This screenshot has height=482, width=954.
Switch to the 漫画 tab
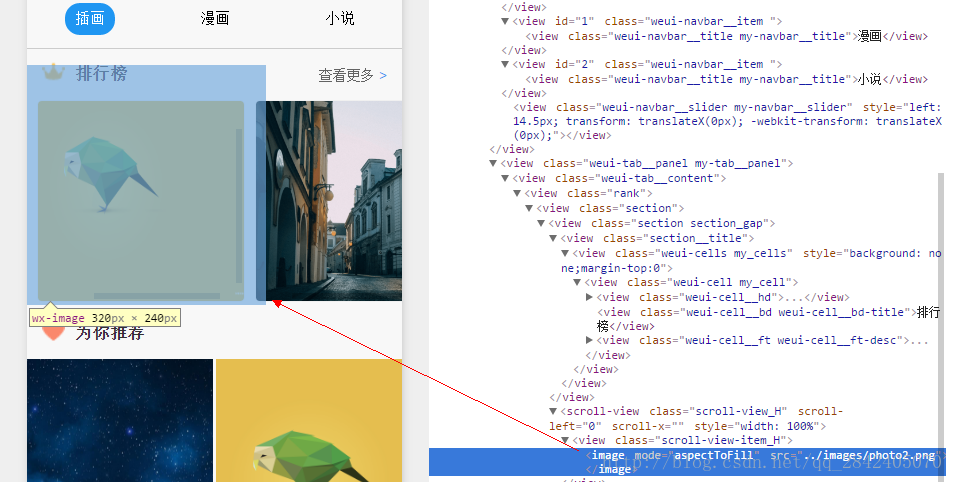click(x=215, y=19)
